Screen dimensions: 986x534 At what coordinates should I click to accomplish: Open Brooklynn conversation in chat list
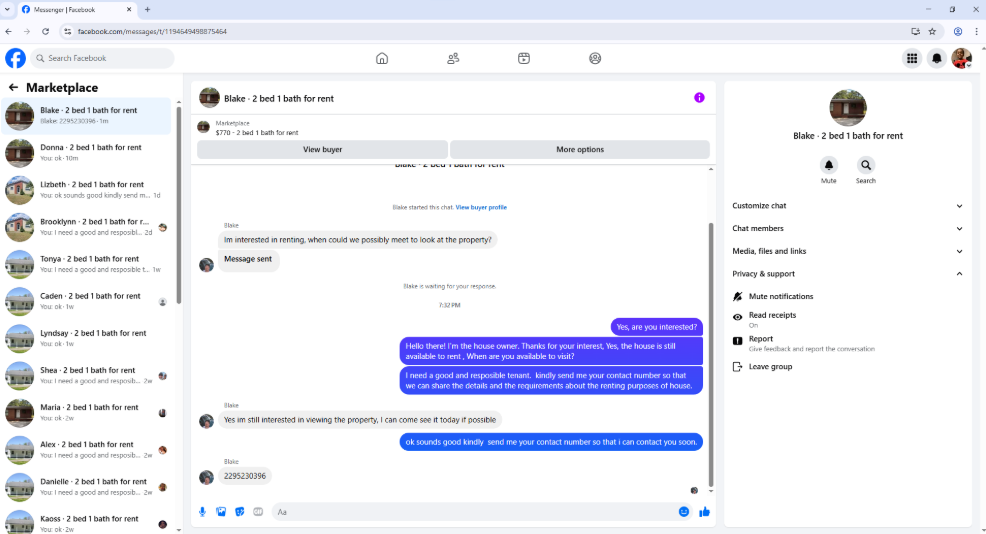[x=86, y=227]
